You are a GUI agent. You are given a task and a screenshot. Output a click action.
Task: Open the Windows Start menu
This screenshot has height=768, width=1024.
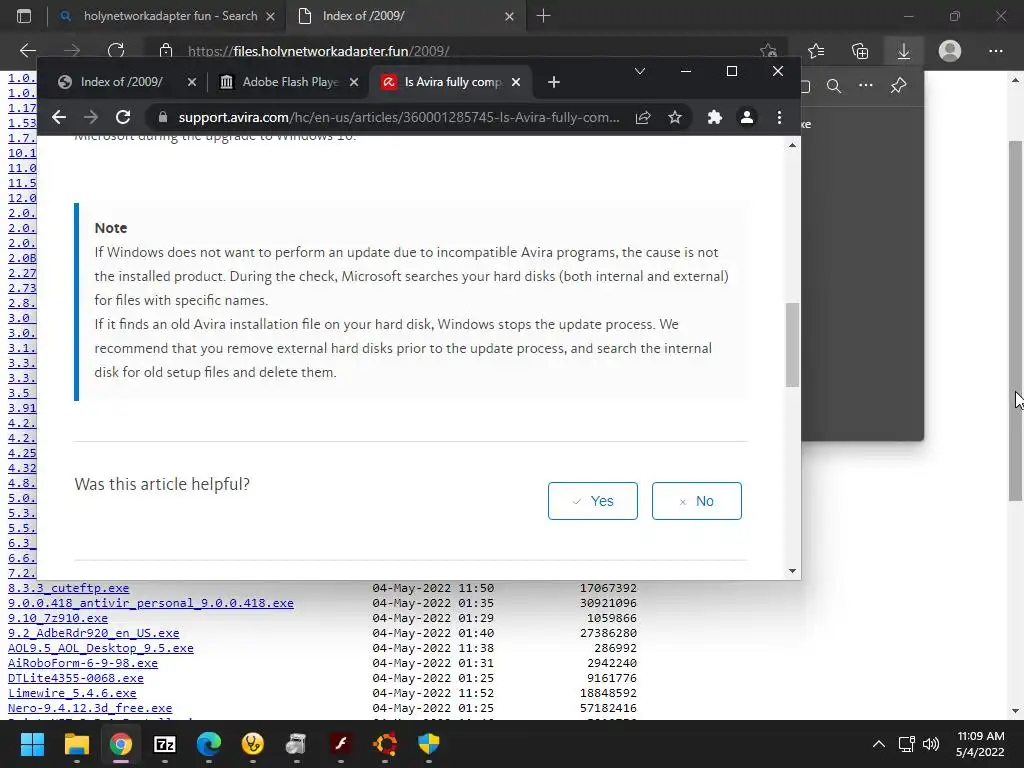click(x=32, y=743)
